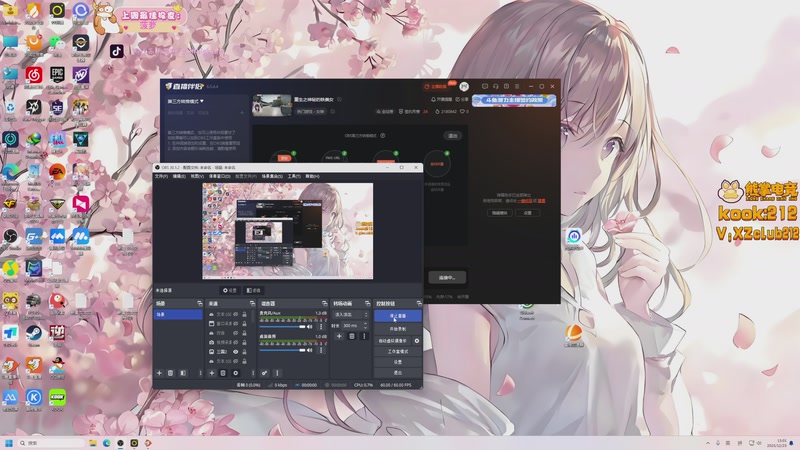Viewport: 800px width, 450px height.
Task: Open virtual camera settings gear icon
Action: (x=417, y=341)
